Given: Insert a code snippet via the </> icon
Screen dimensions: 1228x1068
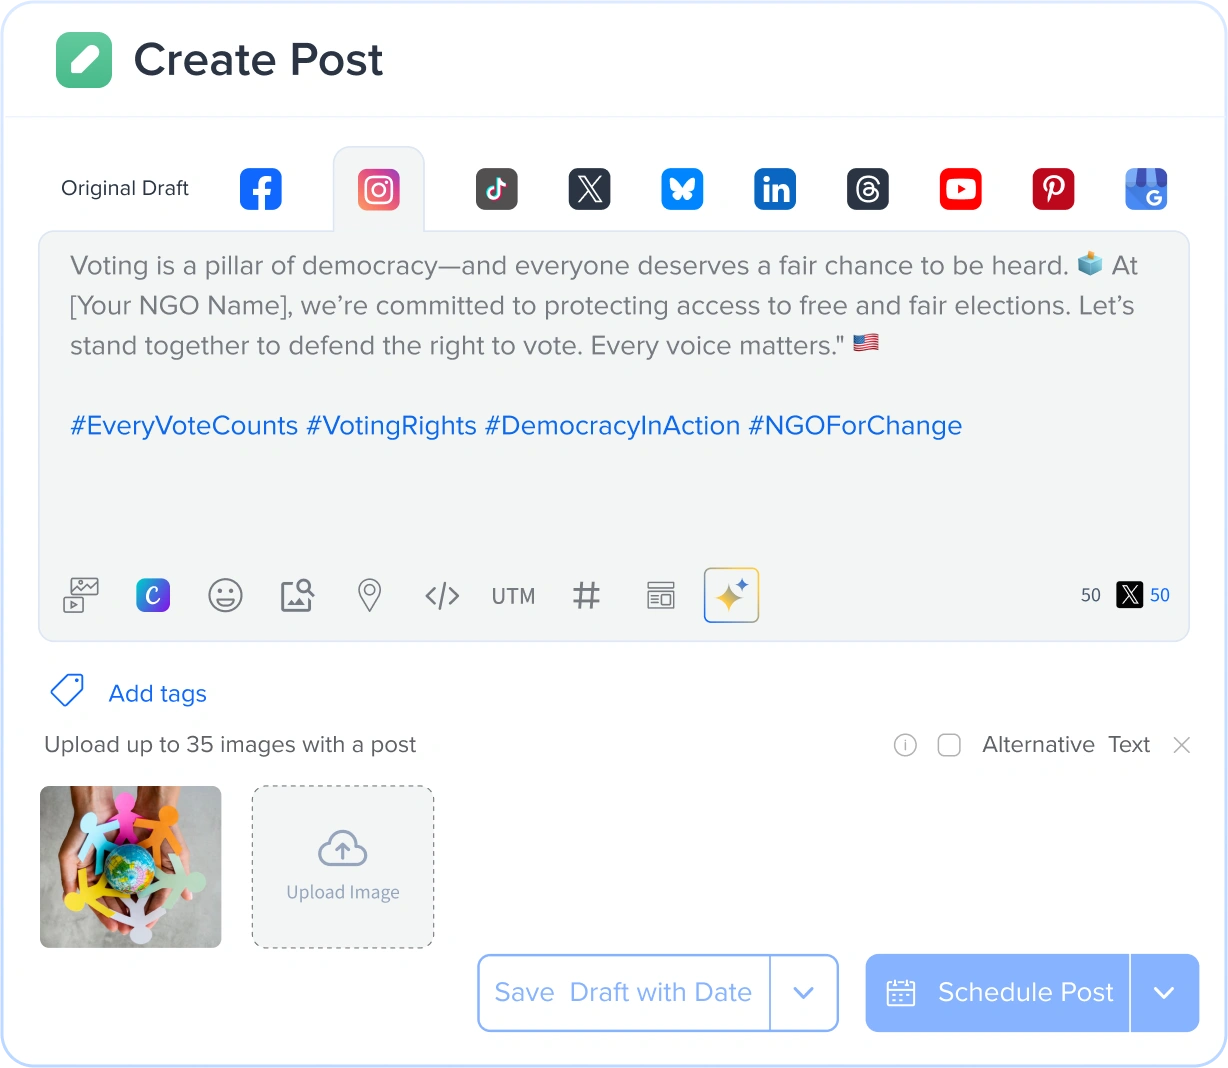Looking at the screenshot, I should click(441, 595).
